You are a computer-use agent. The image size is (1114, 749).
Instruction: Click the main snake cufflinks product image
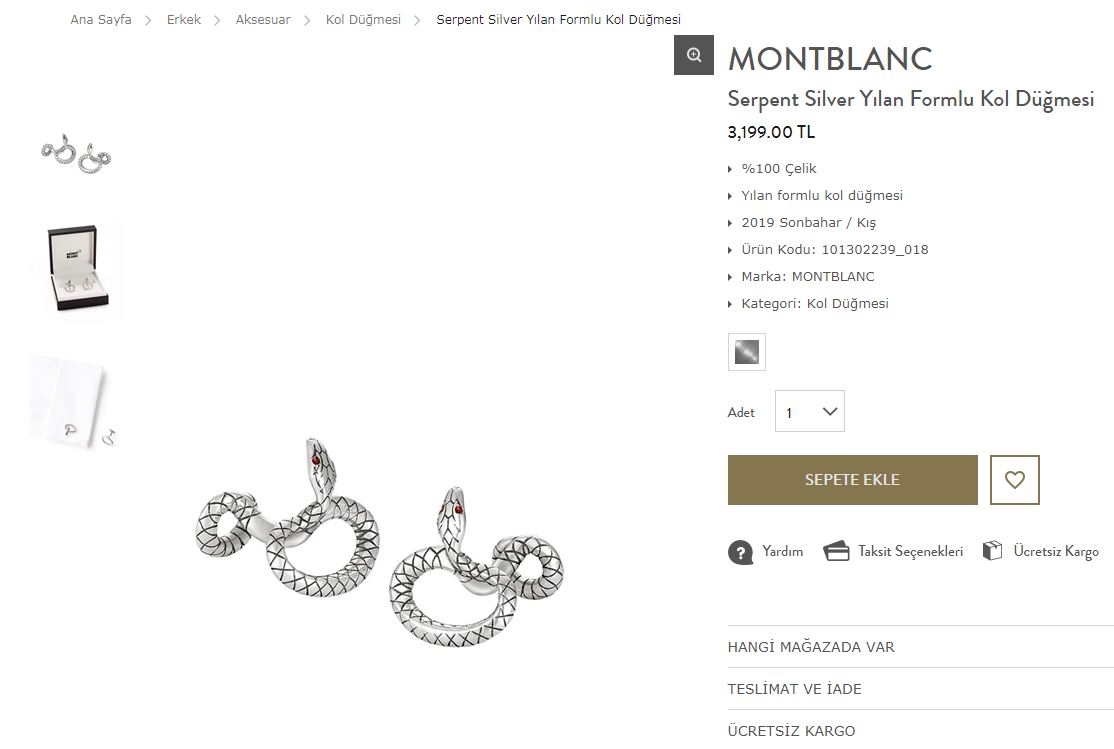pyautogui.click(x=379, y=542)
